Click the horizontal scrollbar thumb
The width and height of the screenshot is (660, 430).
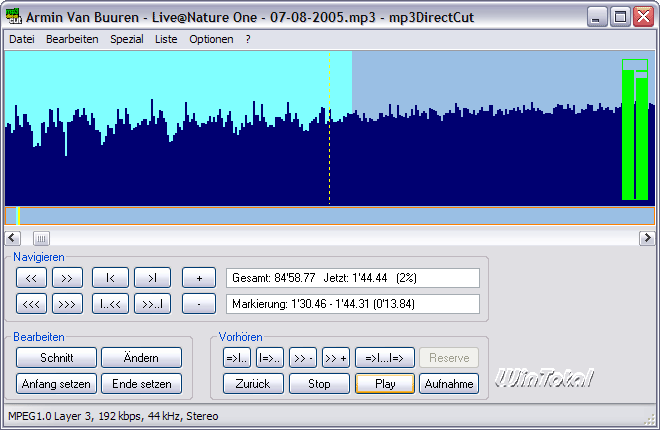[41, 238]
